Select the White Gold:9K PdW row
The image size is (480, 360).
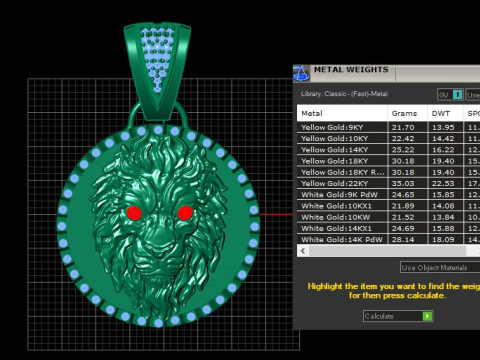pos(388,195)
